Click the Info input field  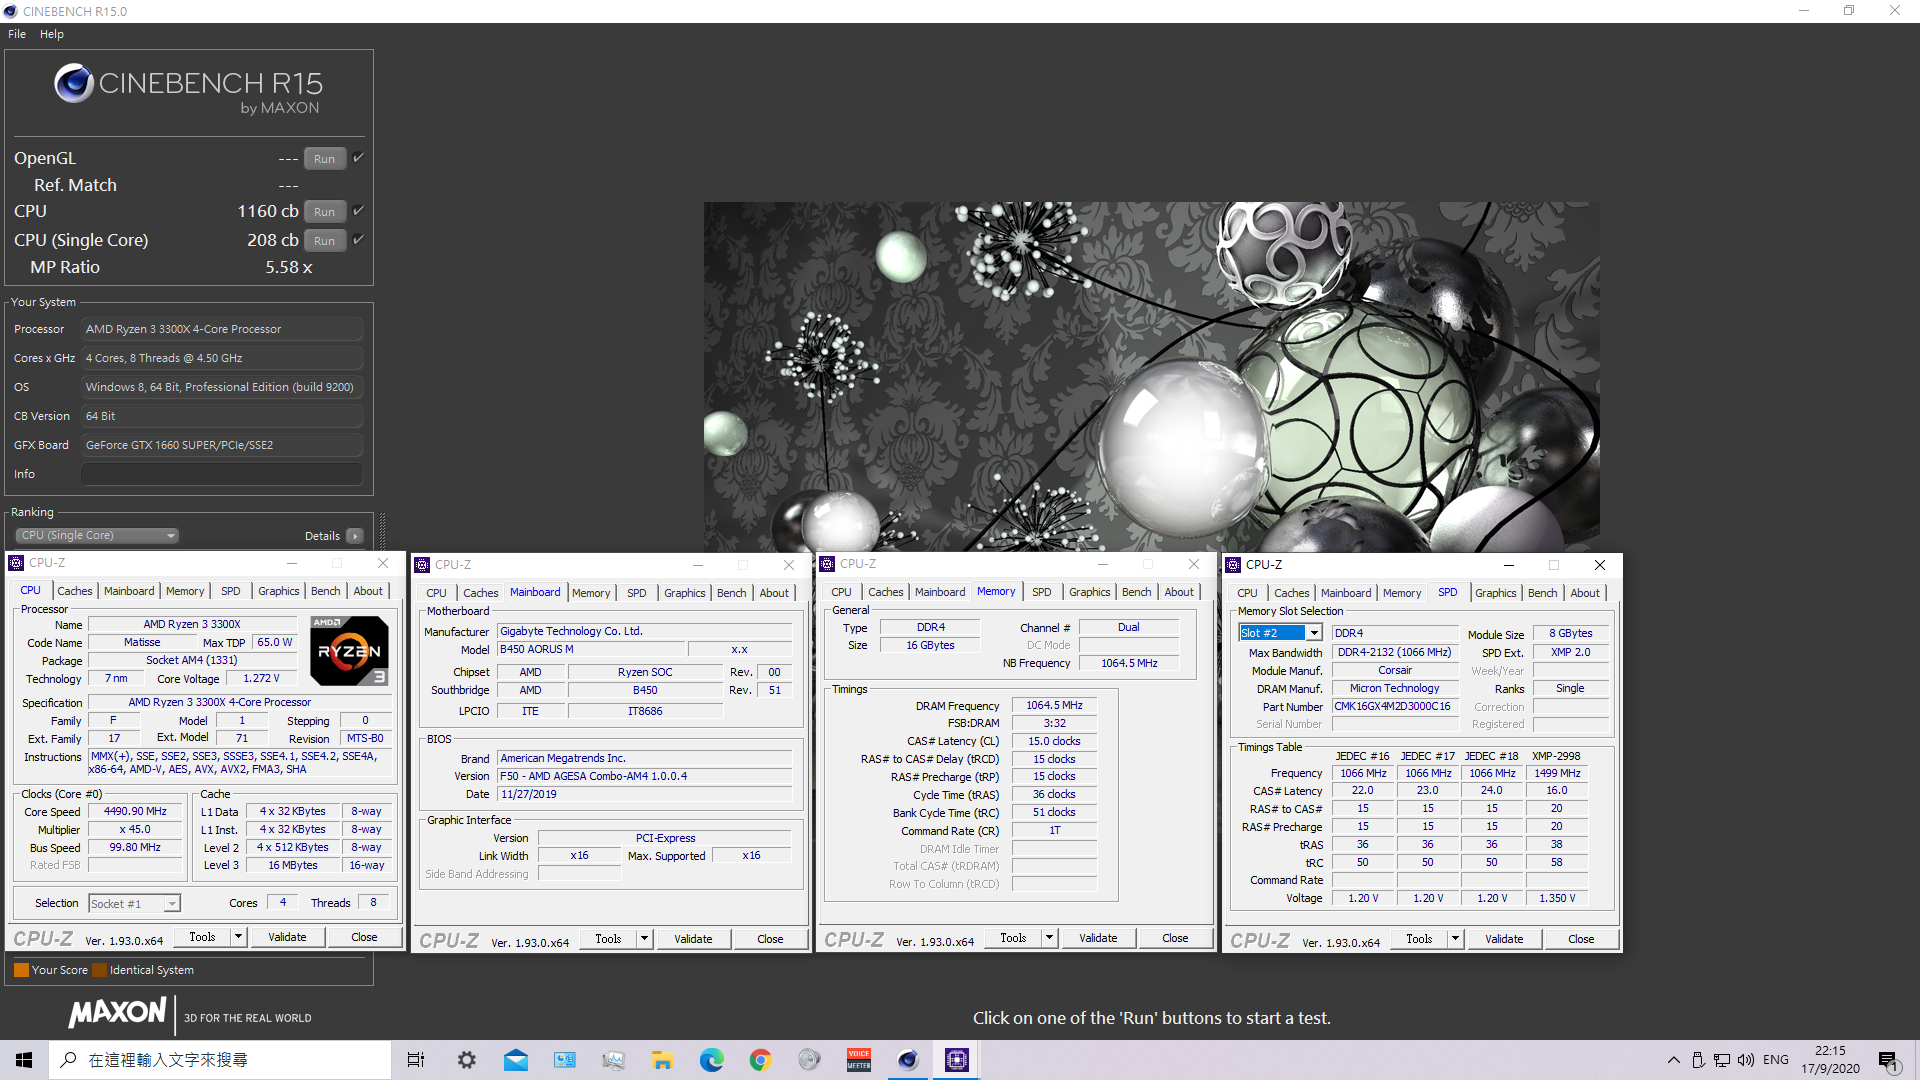click(222, 474)
